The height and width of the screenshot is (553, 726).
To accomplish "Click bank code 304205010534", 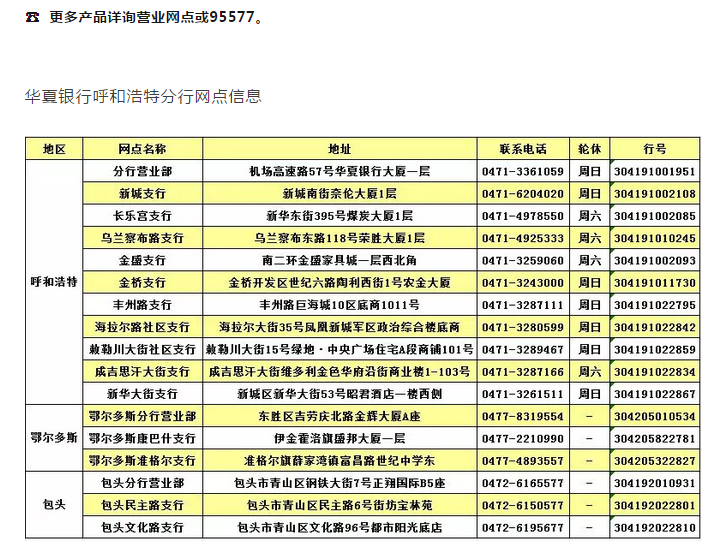I will (x=655, y=416).
